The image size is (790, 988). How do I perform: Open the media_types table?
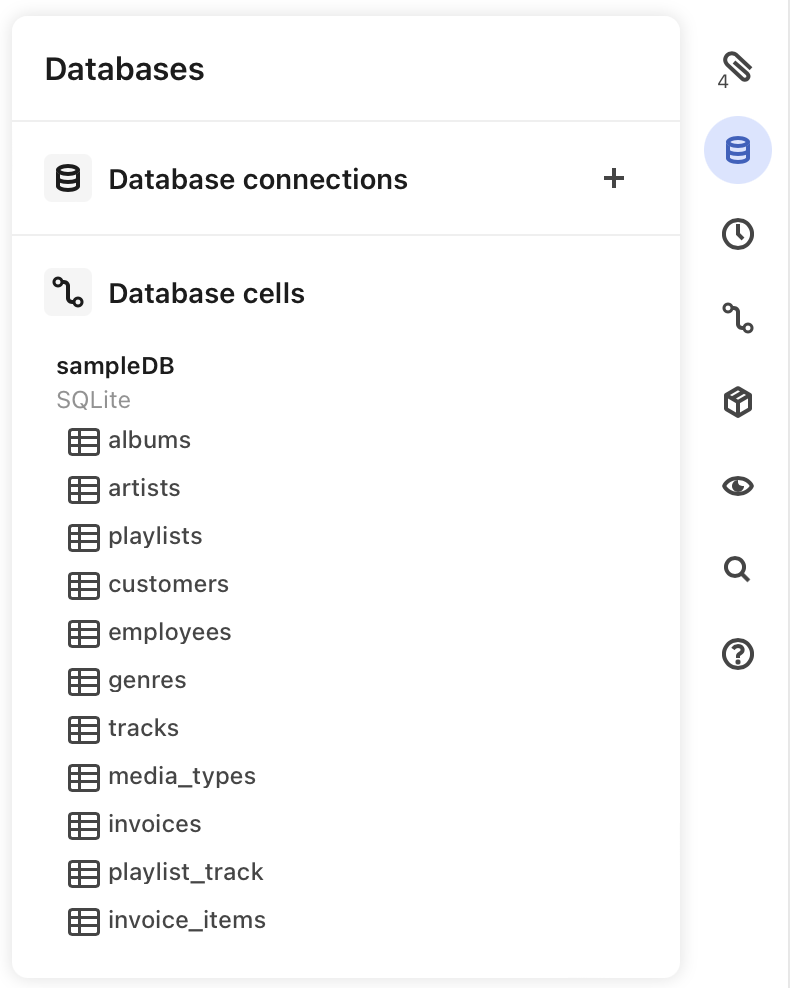(x=181, y=777)
